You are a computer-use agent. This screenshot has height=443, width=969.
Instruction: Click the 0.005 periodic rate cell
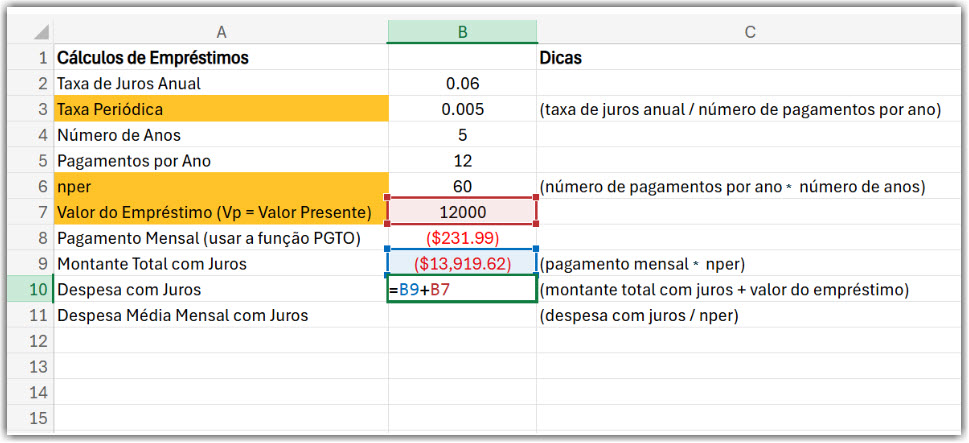[x=462, y=109]
